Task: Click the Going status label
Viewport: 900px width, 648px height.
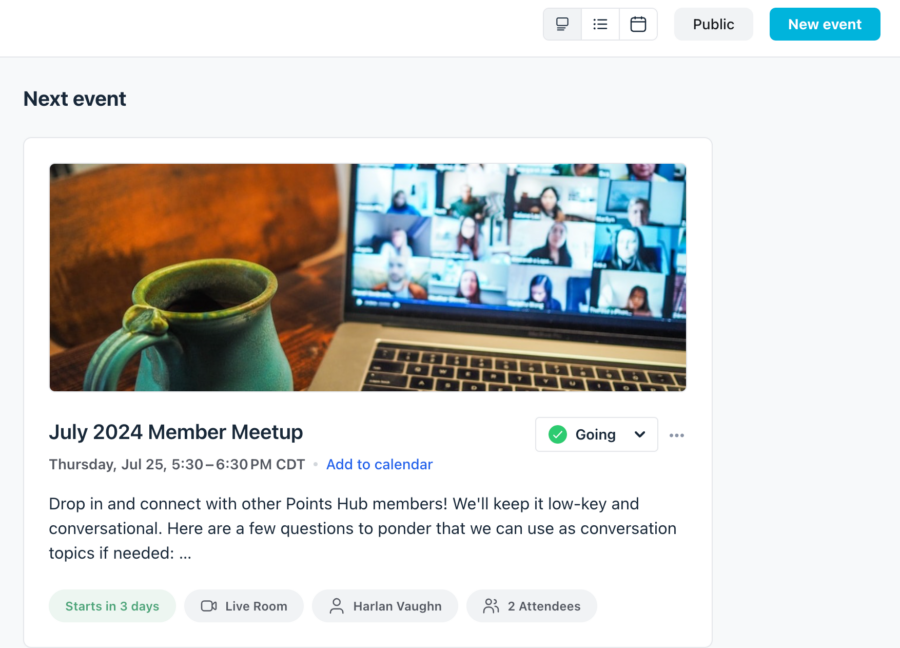Action: tap(595, 435)
